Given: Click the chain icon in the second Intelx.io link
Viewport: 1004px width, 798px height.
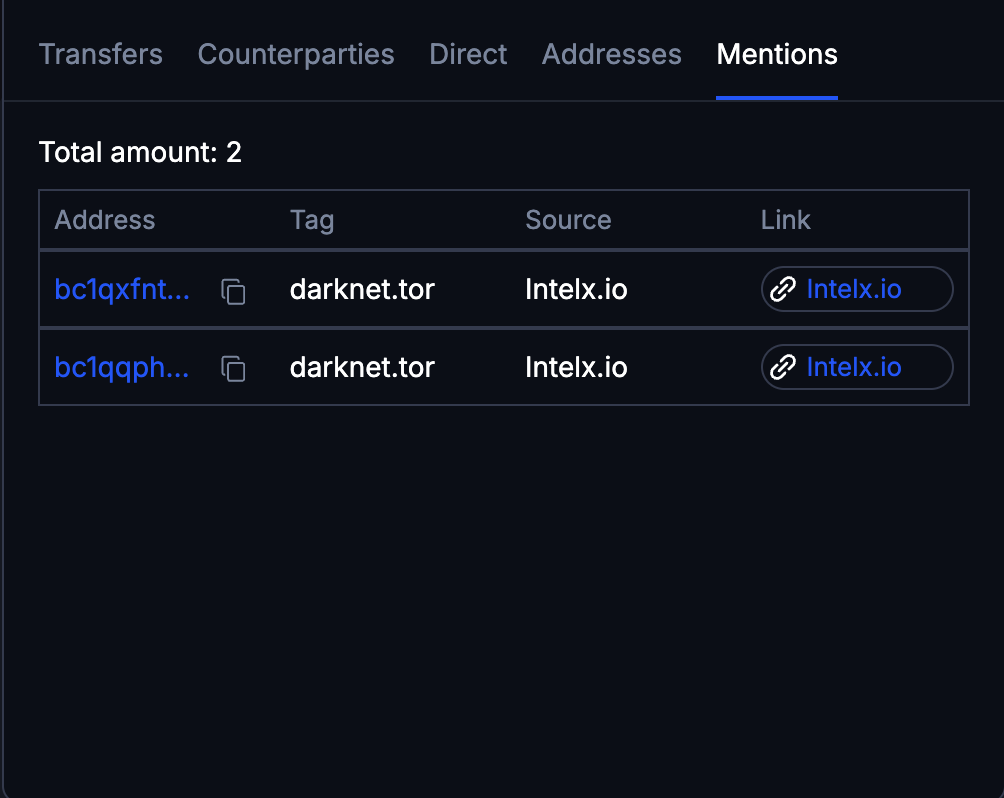Looking at the screenshot, I should click(x=784, y=367).
